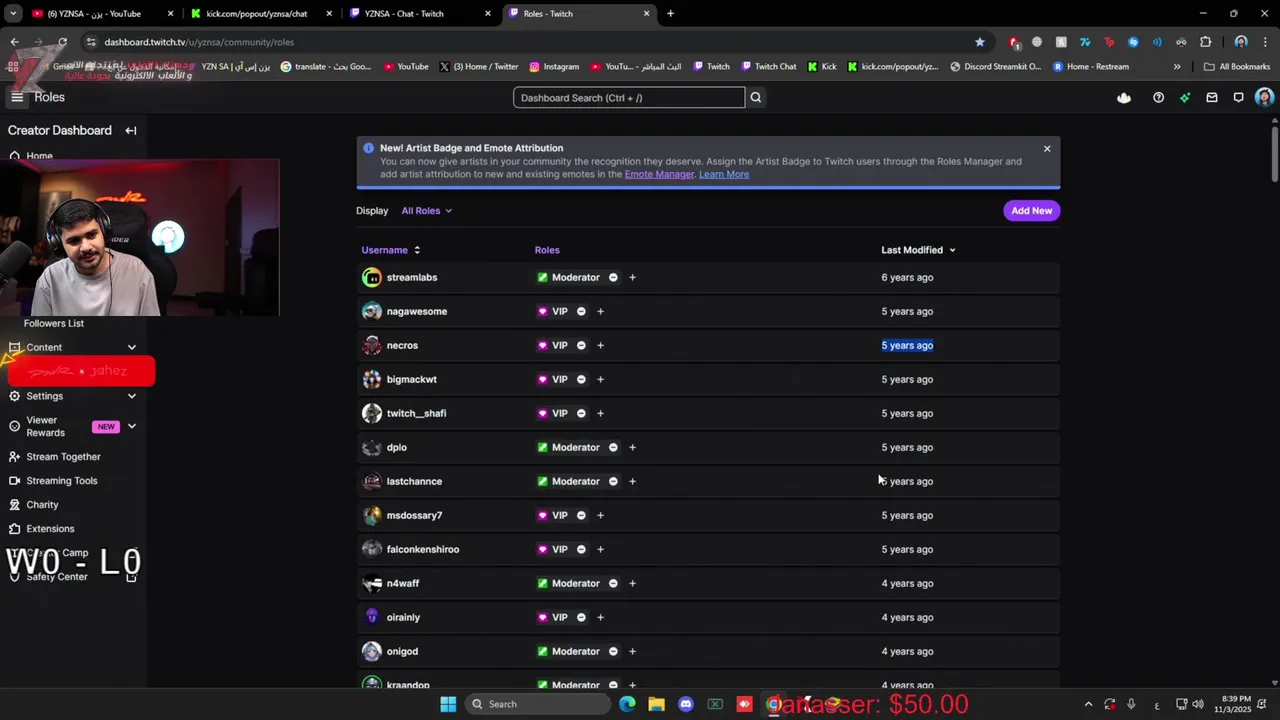Open Extensions in the sidebar
Screen dimensions: 1280x720
coord(50,528)
